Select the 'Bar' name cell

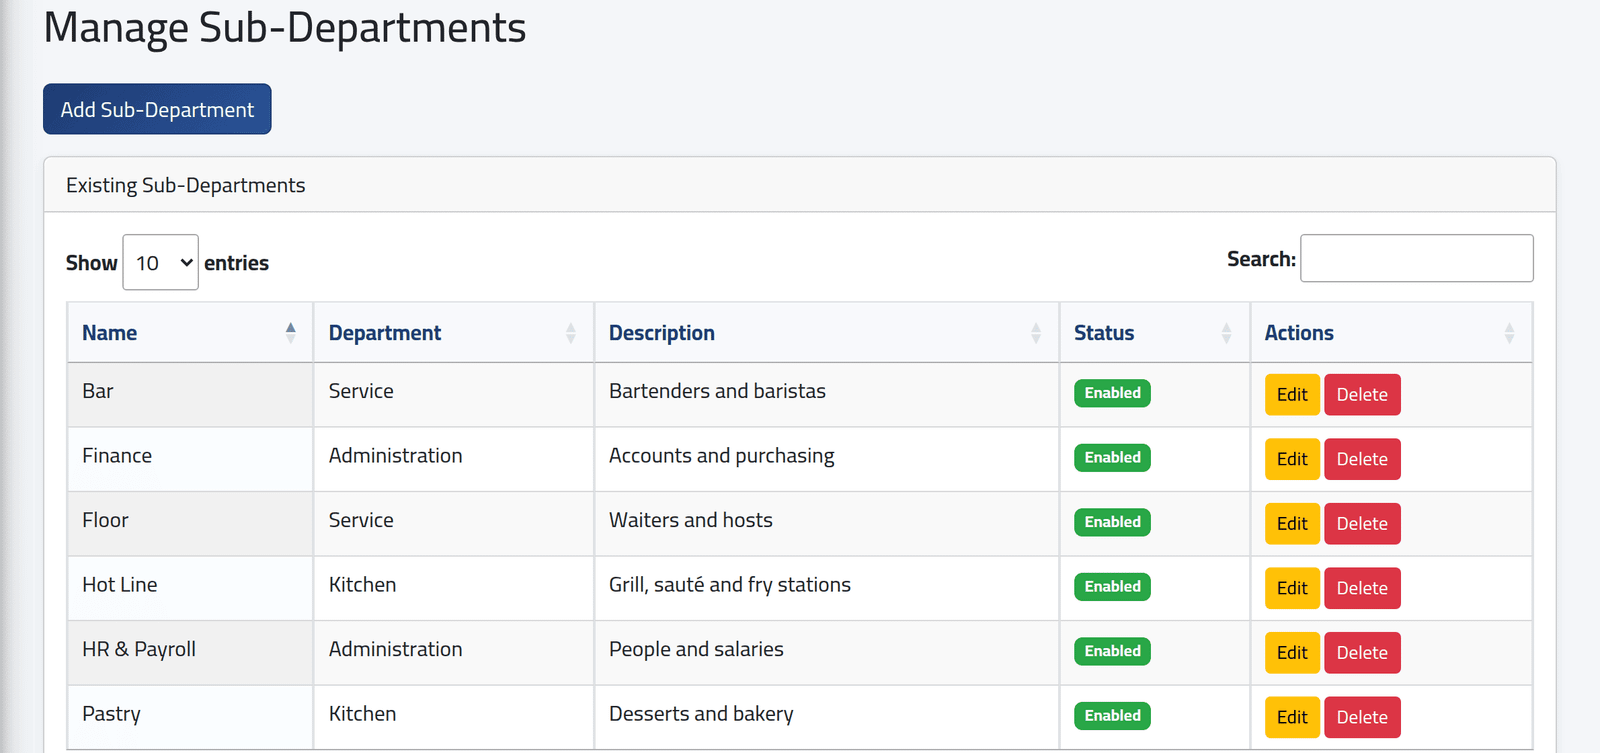click(190, 395)
